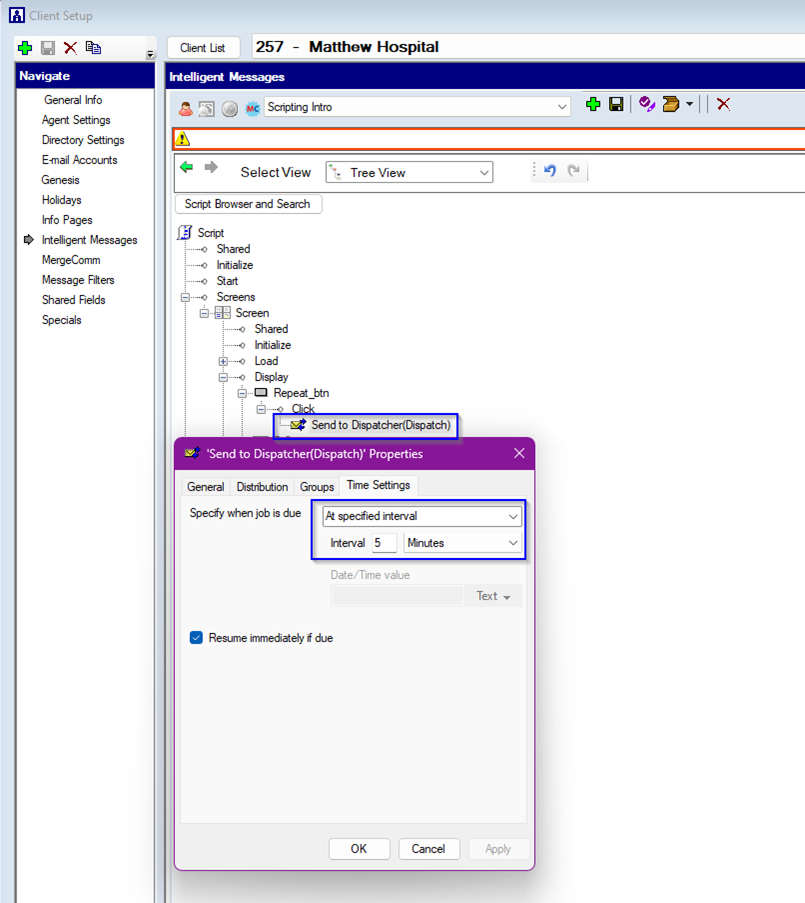Open the Scripting Intro script dropdown

click(x=561, y=107)
